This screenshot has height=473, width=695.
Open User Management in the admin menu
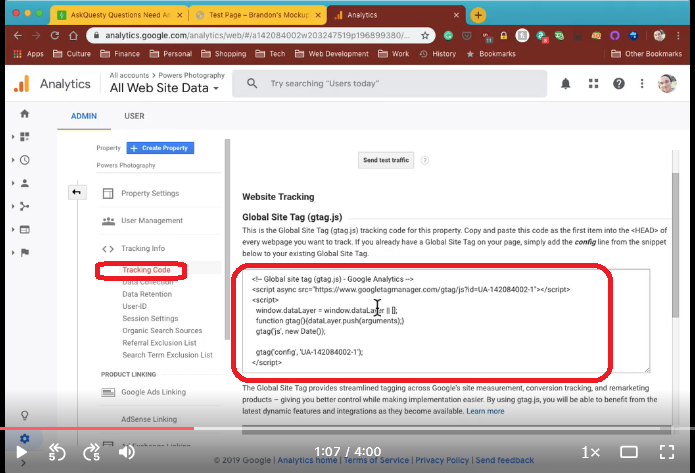(152, 221)
